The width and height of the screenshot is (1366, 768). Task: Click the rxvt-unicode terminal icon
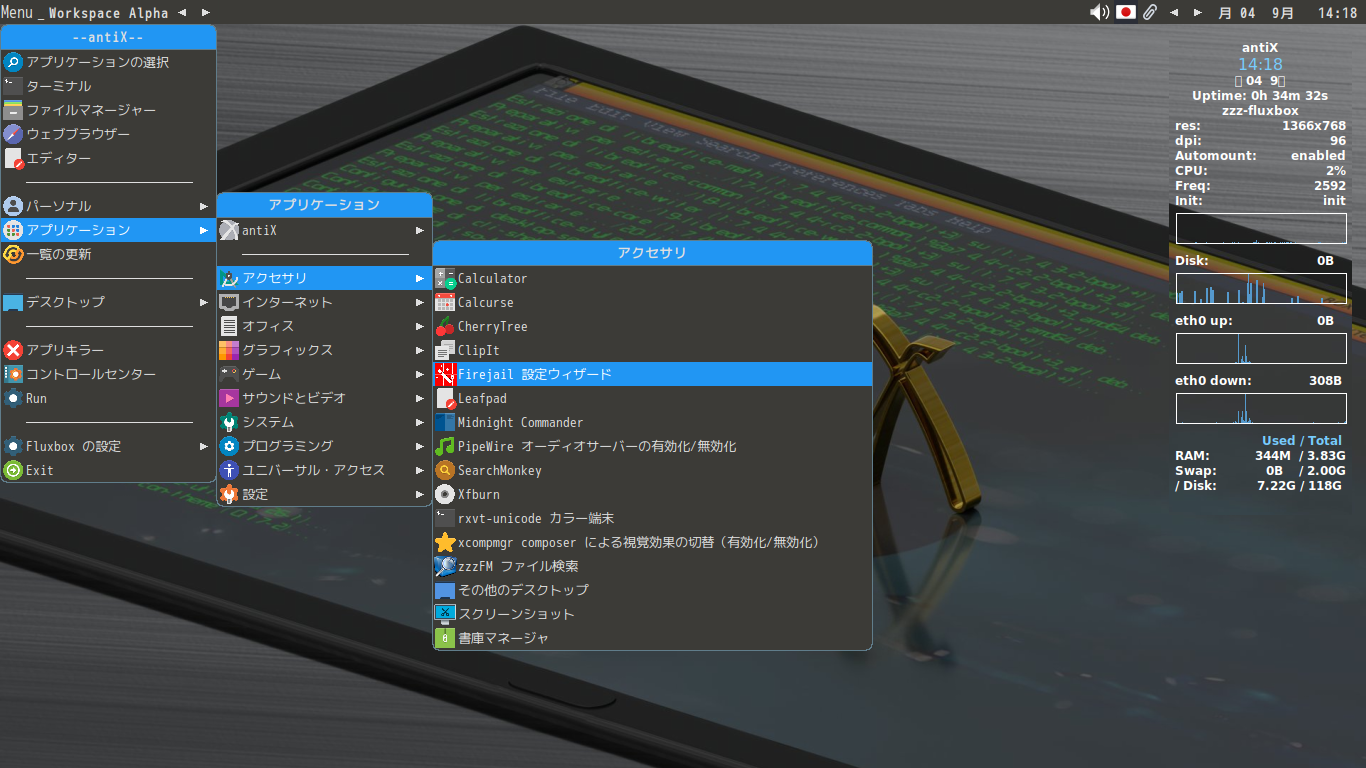(x=445, y=518)
